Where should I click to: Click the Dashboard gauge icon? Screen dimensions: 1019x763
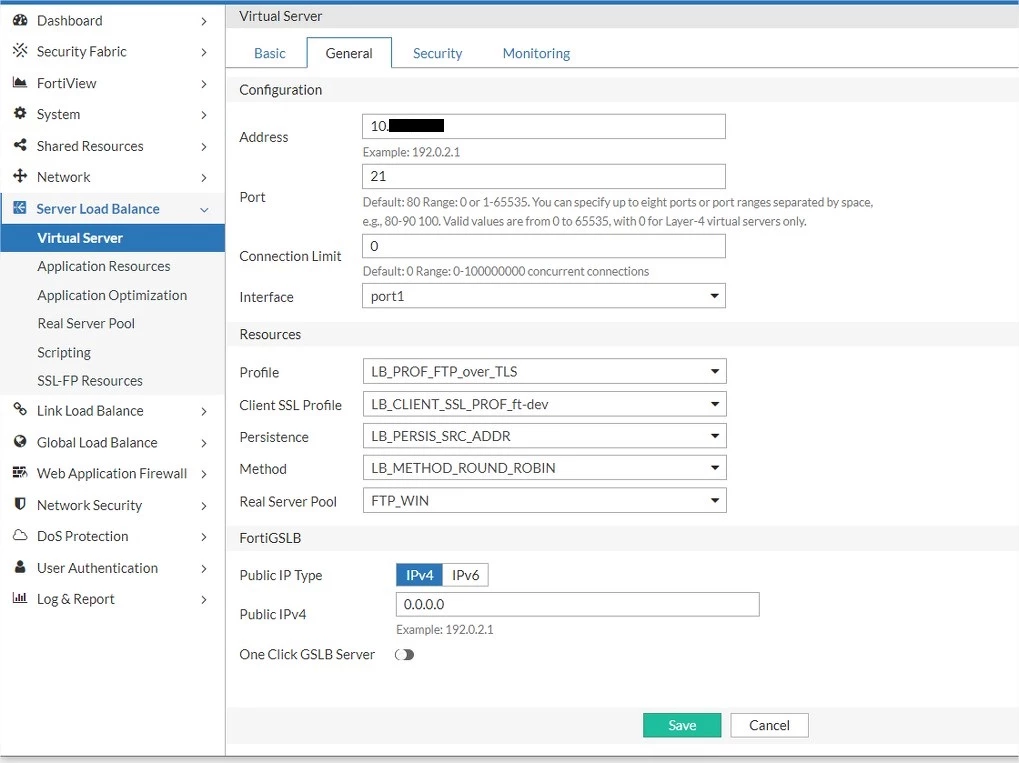pos(20,20)
